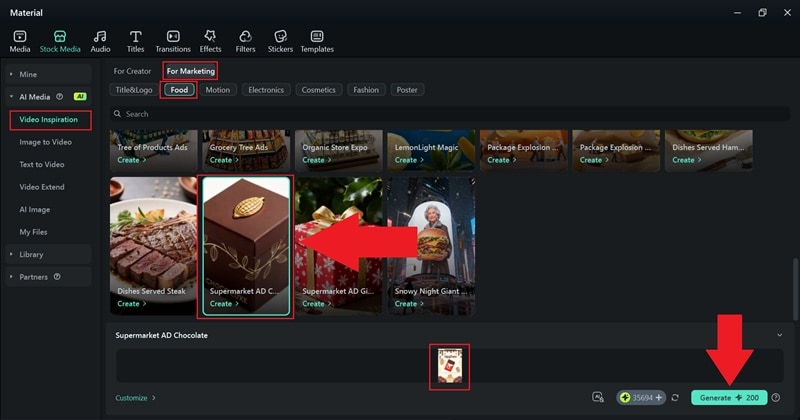This screenshot has width=800, height=420.
Task: Open Text to Video in sidebar
Action: coord(42,164)
